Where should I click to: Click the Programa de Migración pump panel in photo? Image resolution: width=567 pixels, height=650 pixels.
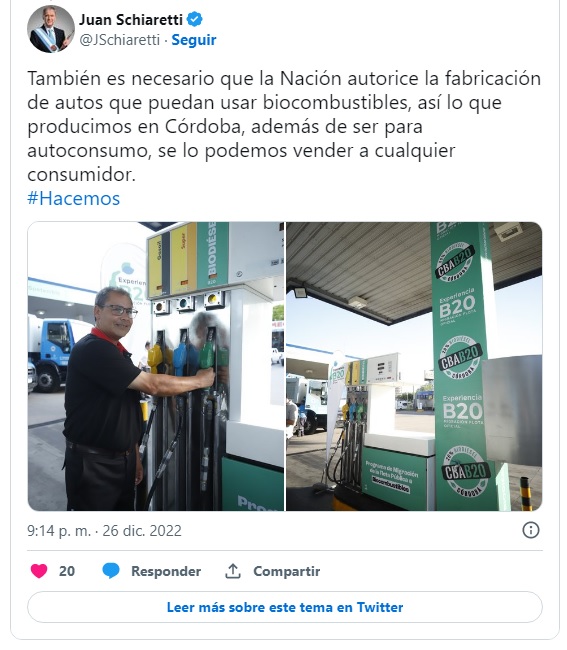click(x=393, y=477)
